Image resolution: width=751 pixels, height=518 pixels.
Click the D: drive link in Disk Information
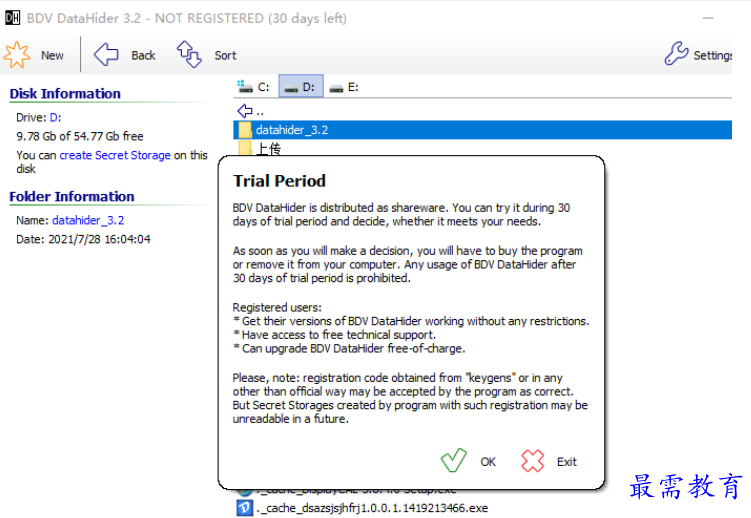[x=56, y=117]
